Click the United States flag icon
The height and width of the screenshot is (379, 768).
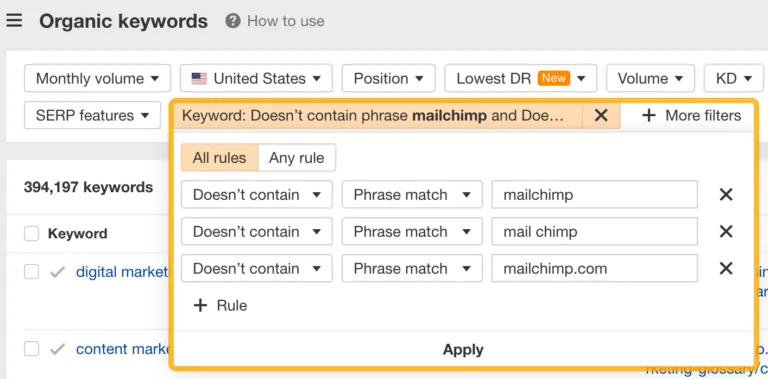coord(199,78)
